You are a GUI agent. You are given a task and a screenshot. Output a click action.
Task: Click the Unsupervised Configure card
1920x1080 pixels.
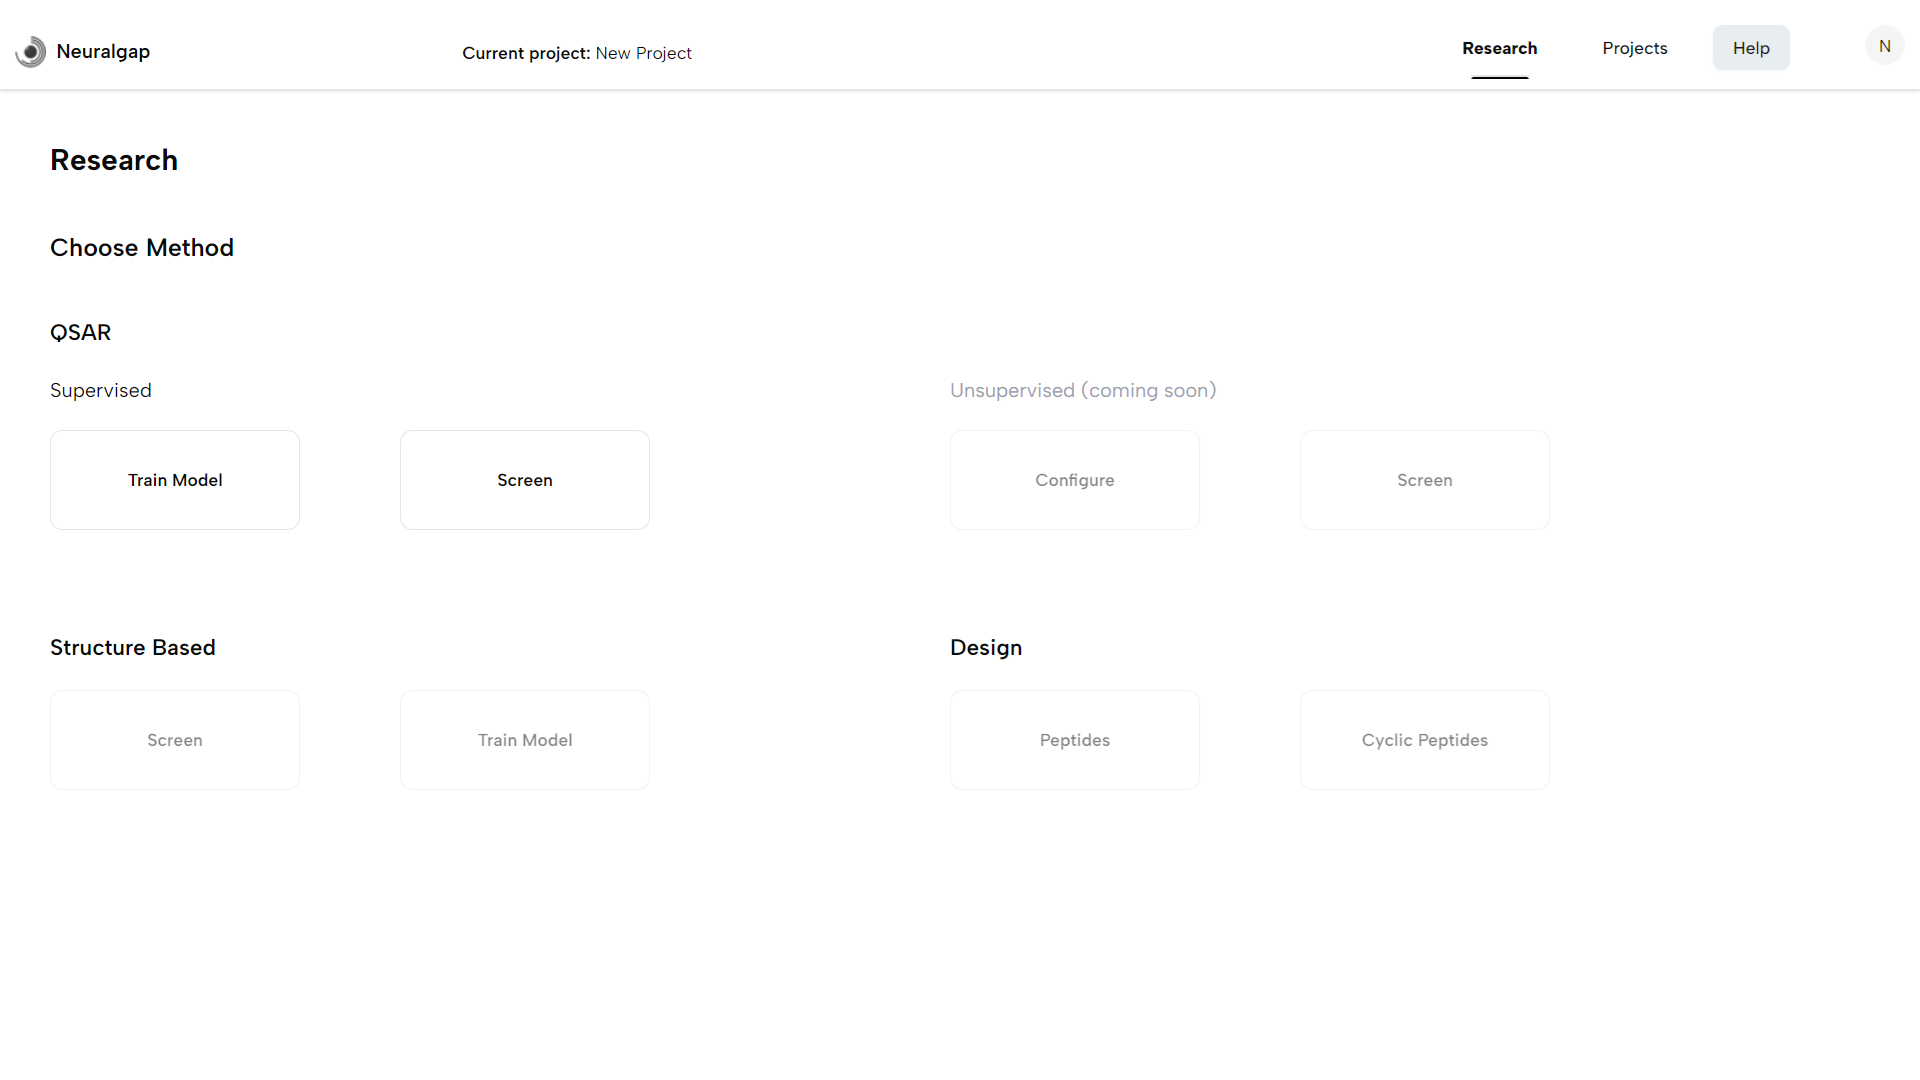tap(1075, 480)
